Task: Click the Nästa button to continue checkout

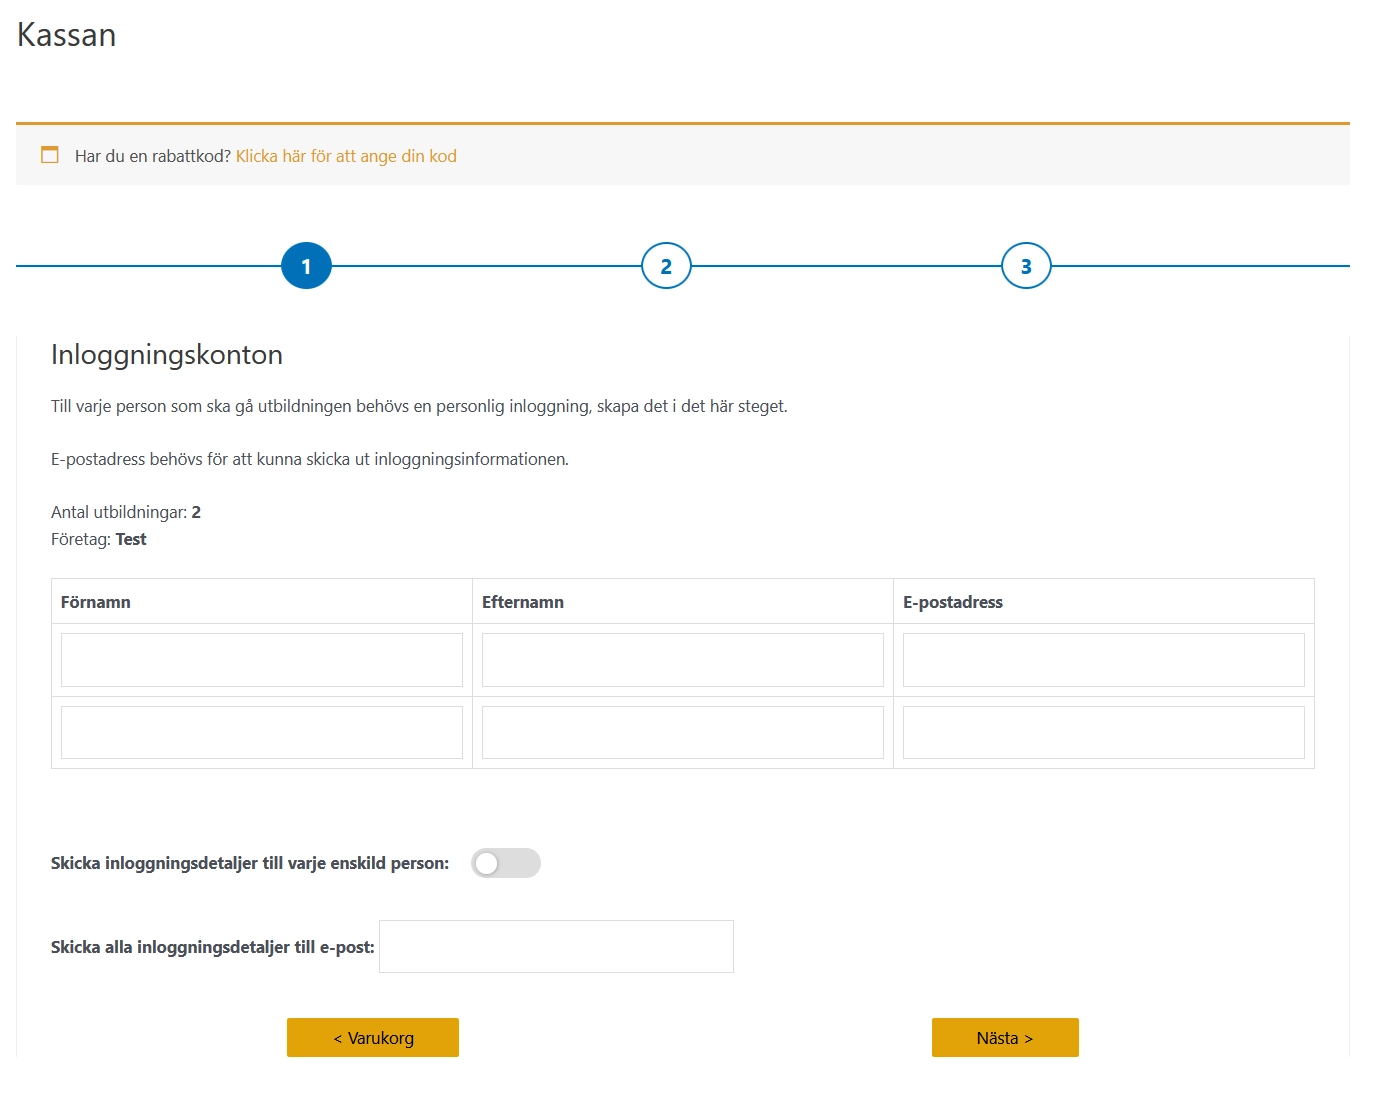Action: tap(1004, 1037)
